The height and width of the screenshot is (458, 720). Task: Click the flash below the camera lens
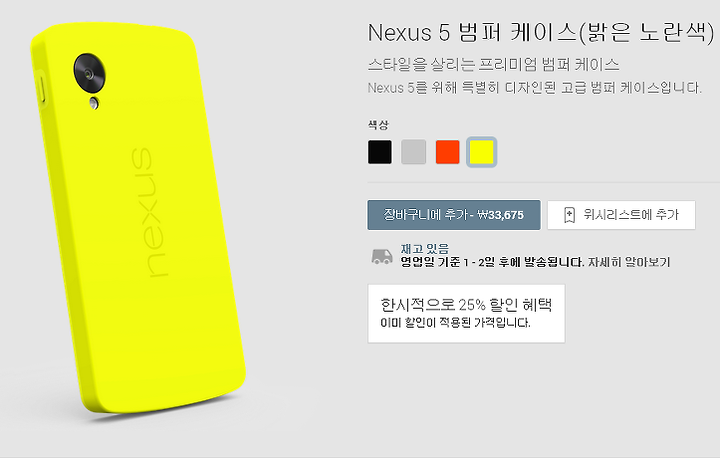tap(94, 103)
